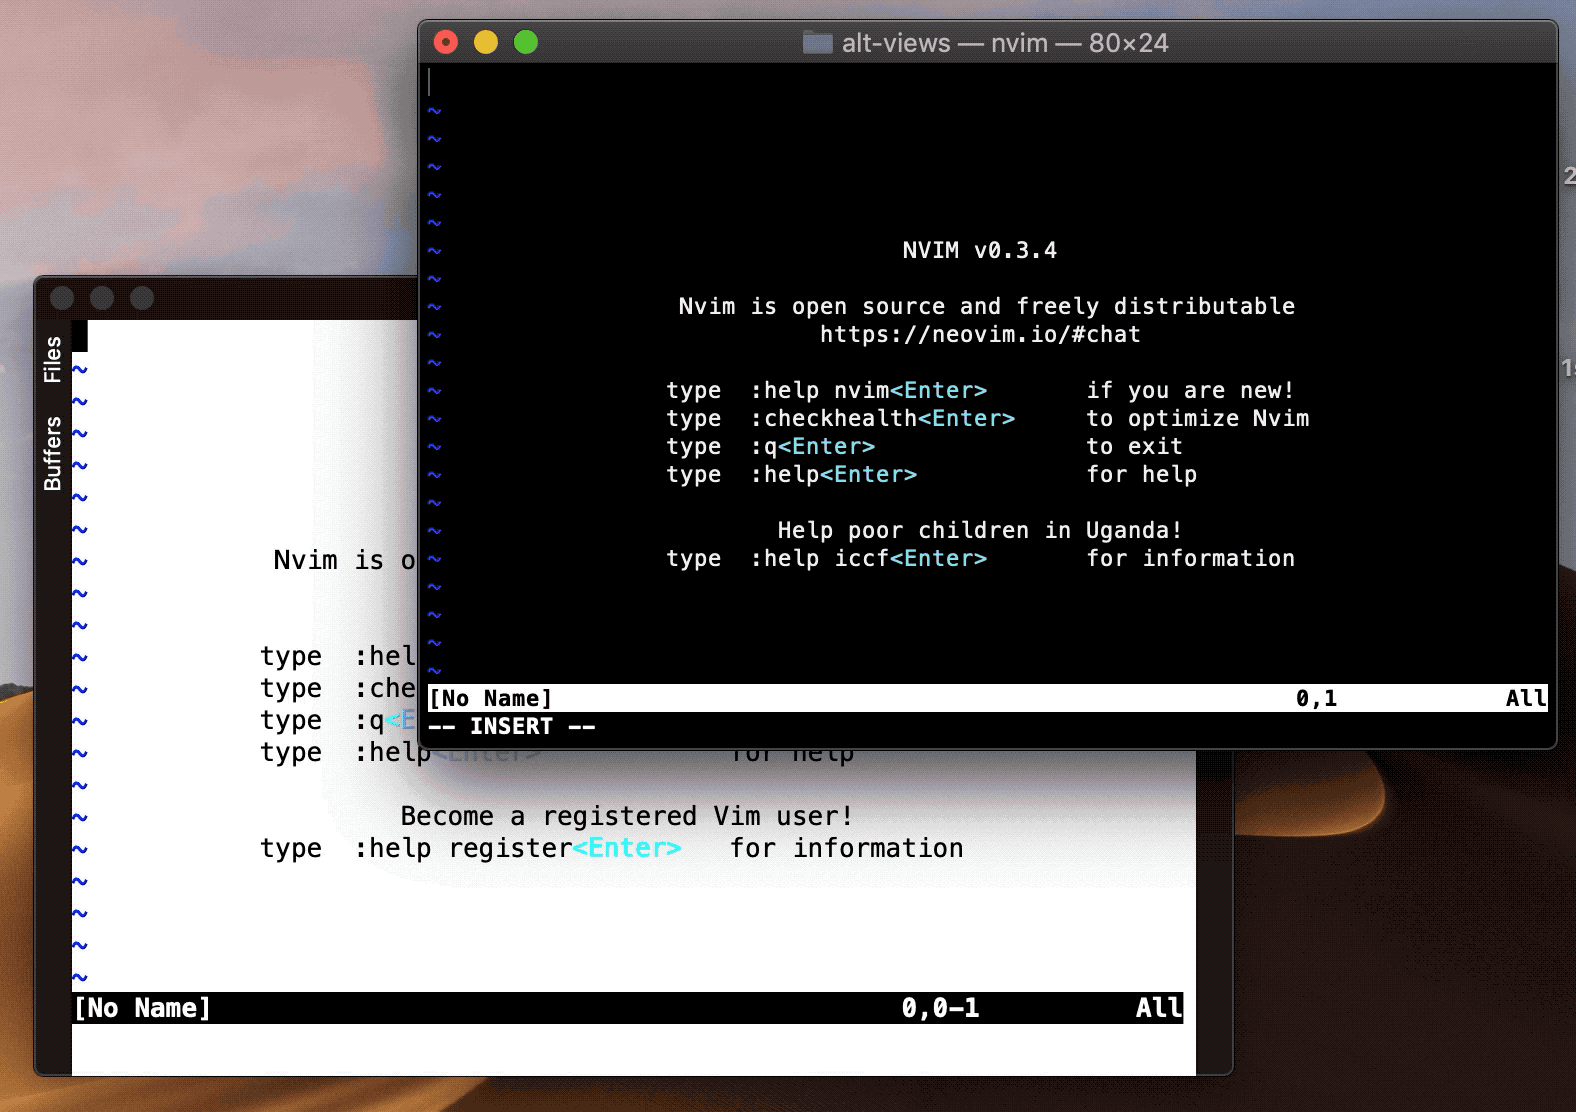Click the 'to exit' text

point(1135,446)
